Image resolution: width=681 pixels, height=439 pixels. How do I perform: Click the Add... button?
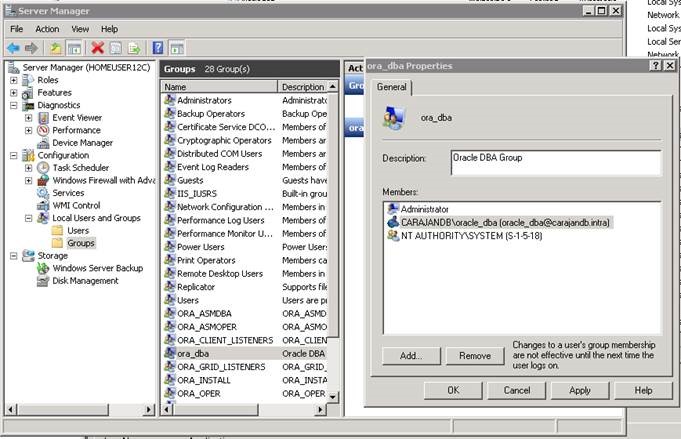(x=411, y=356)
